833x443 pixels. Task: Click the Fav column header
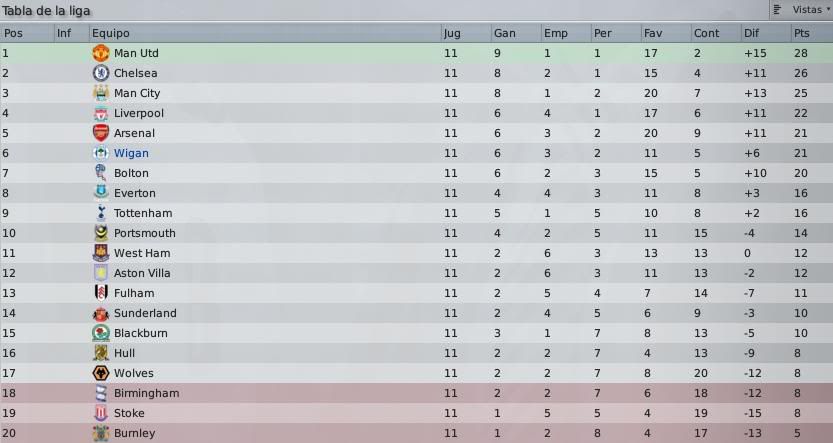pos(653,33)
